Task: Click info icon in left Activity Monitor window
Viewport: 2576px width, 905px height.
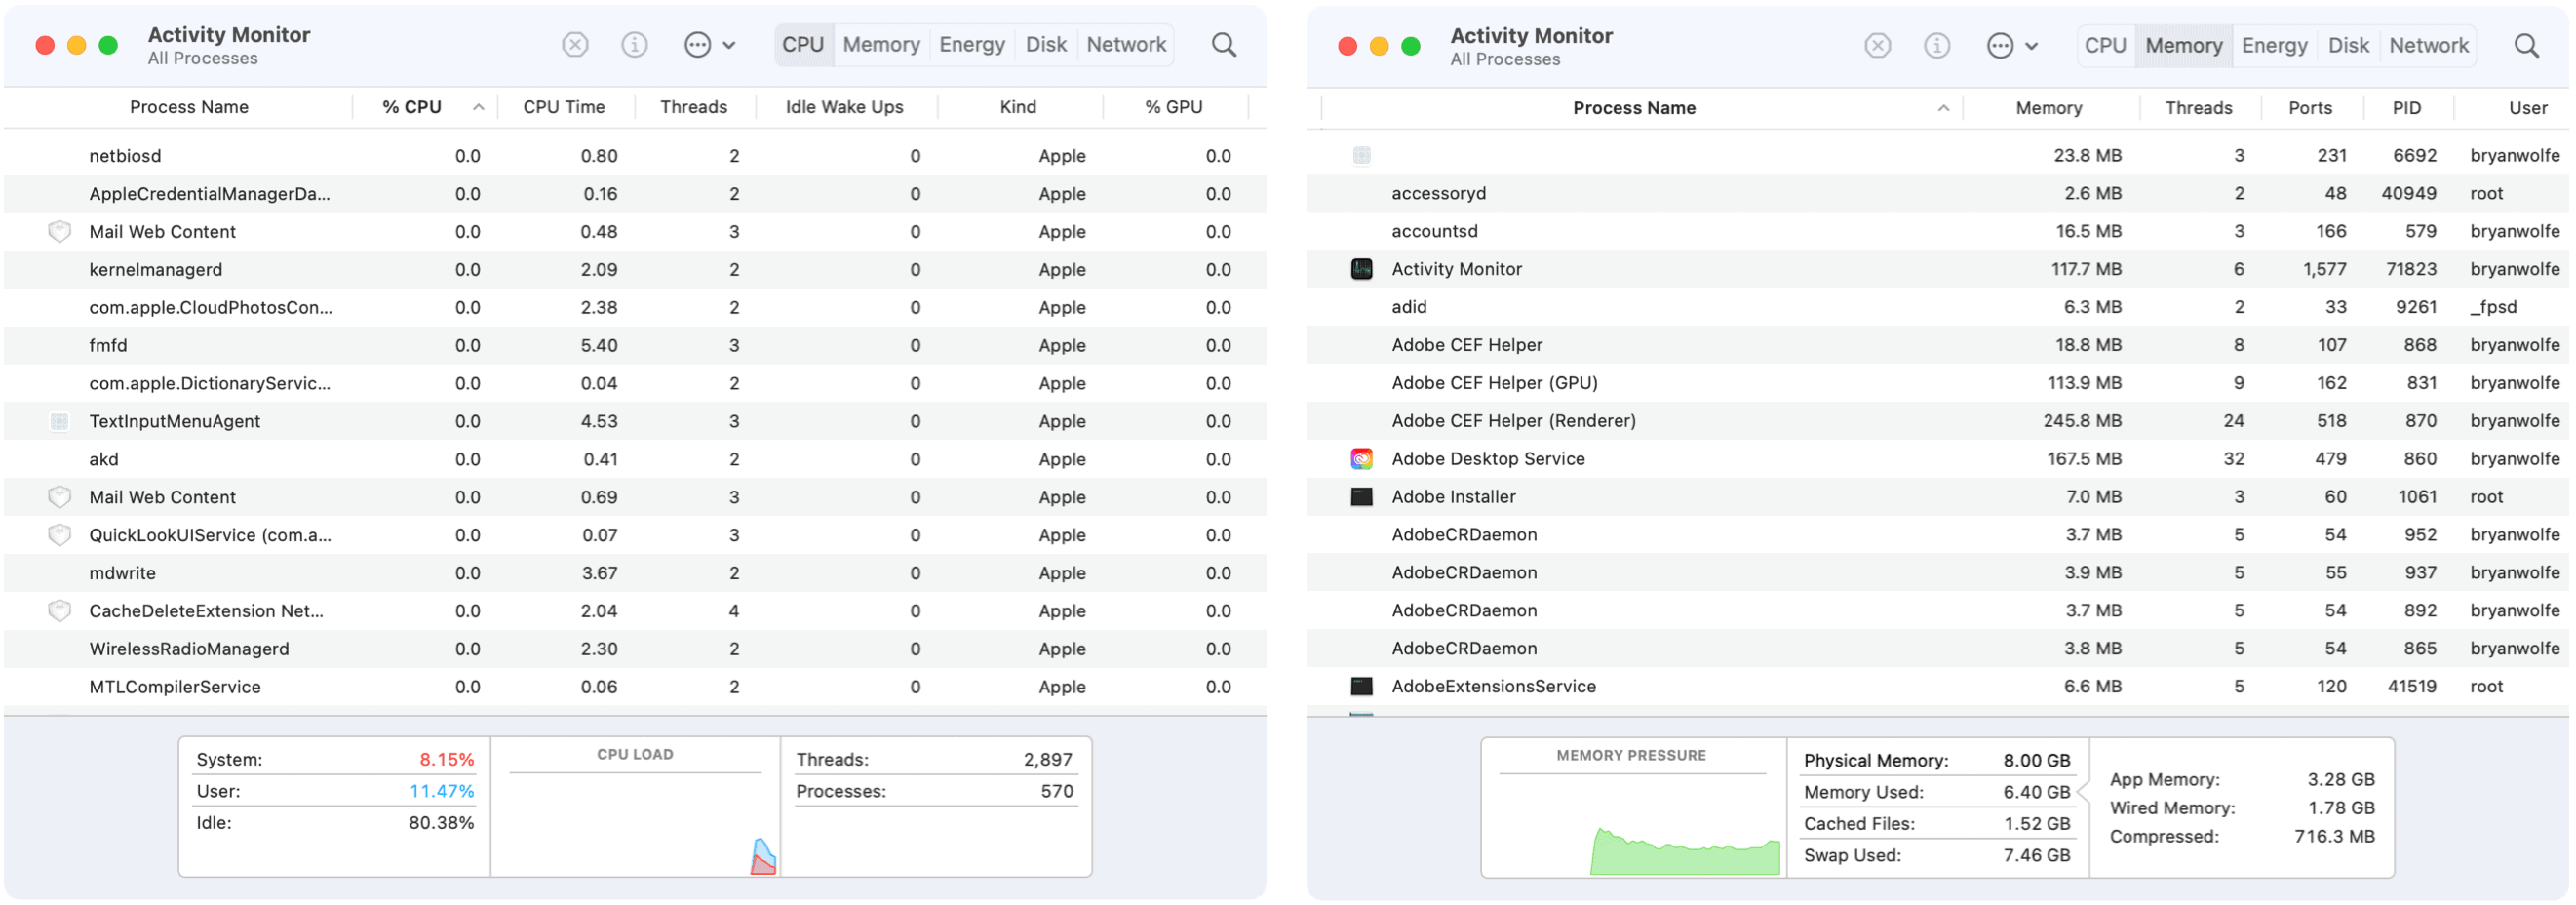Action: [x=635, y=45]
